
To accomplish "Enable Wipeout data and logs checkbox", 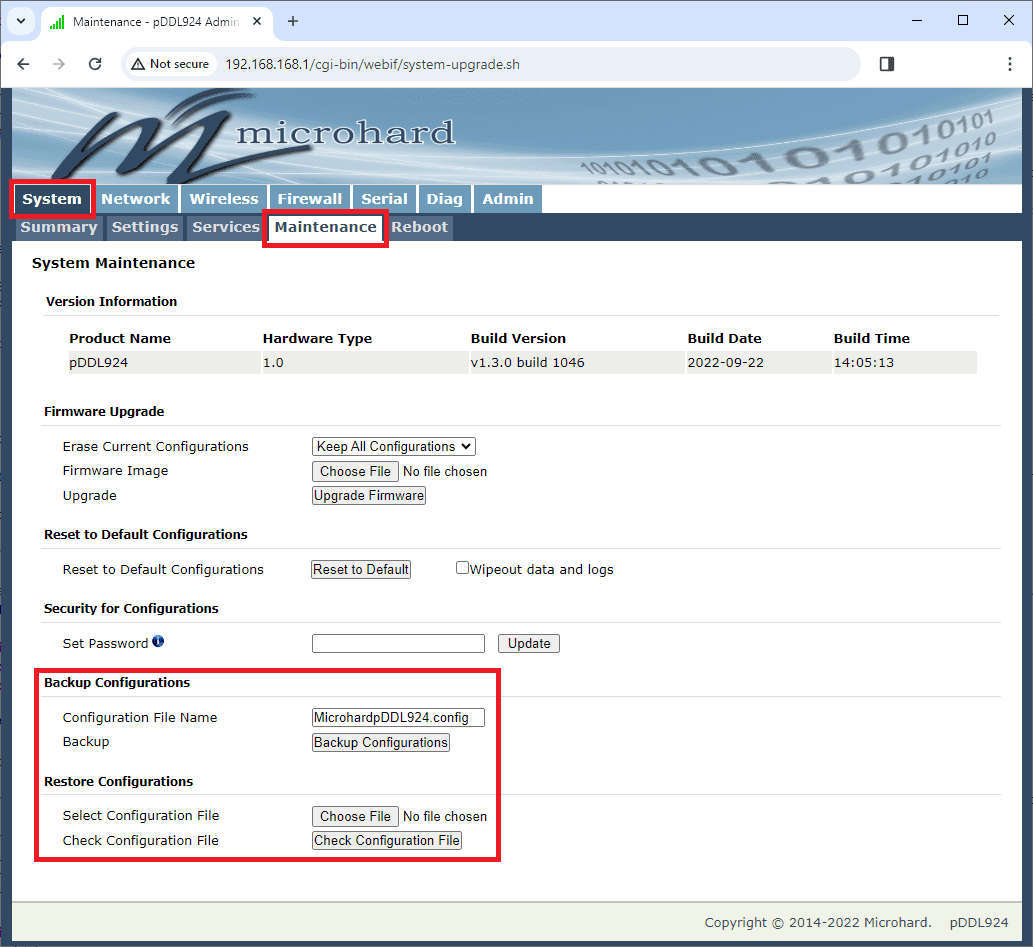I will (462, 568).
